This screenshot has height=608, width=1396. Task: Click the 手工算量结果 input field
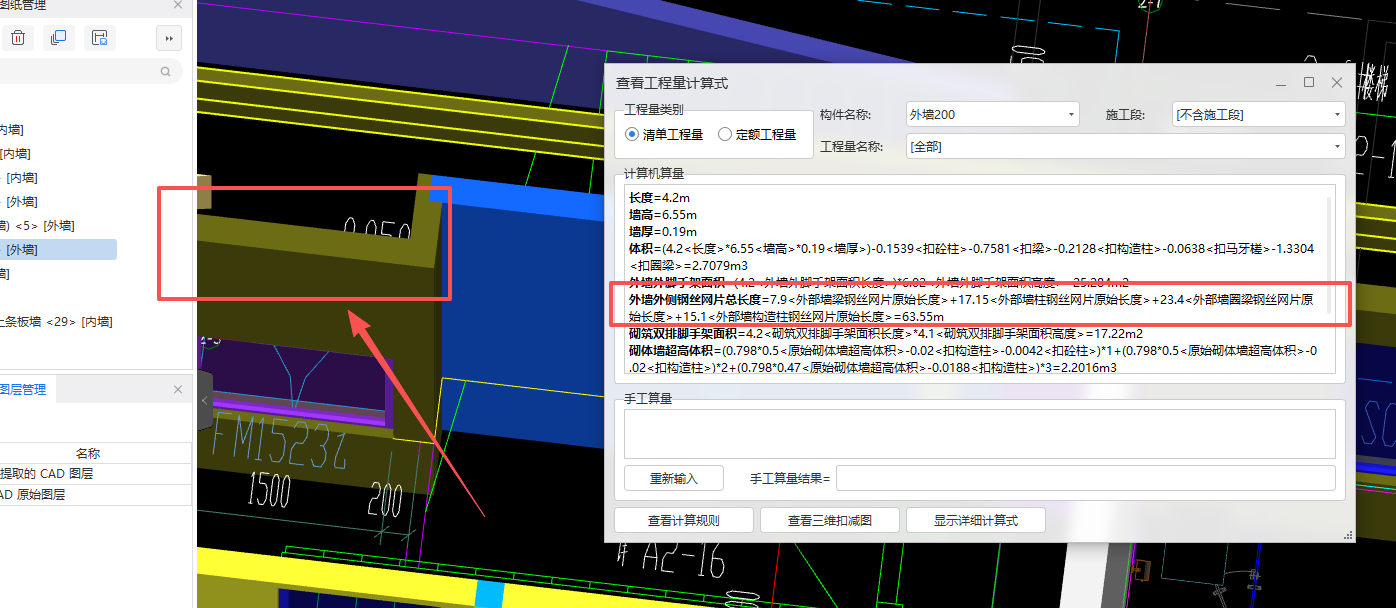[x=1090, y=478]
